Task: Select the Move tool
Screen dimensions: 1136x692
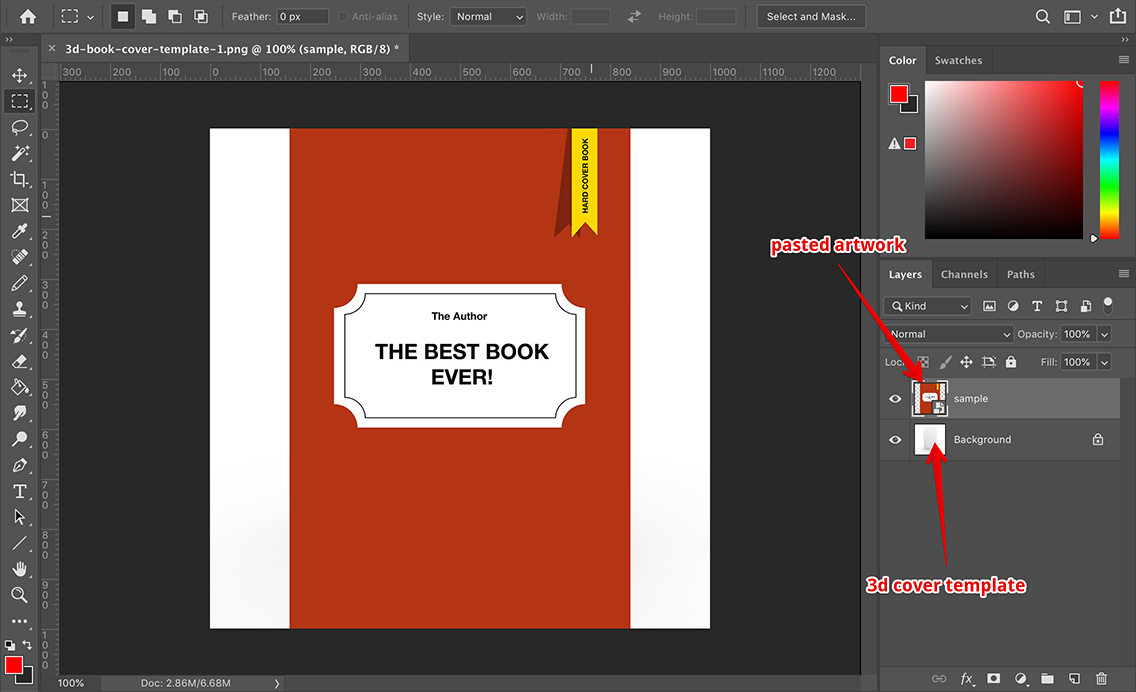Action: click(20, 74)
